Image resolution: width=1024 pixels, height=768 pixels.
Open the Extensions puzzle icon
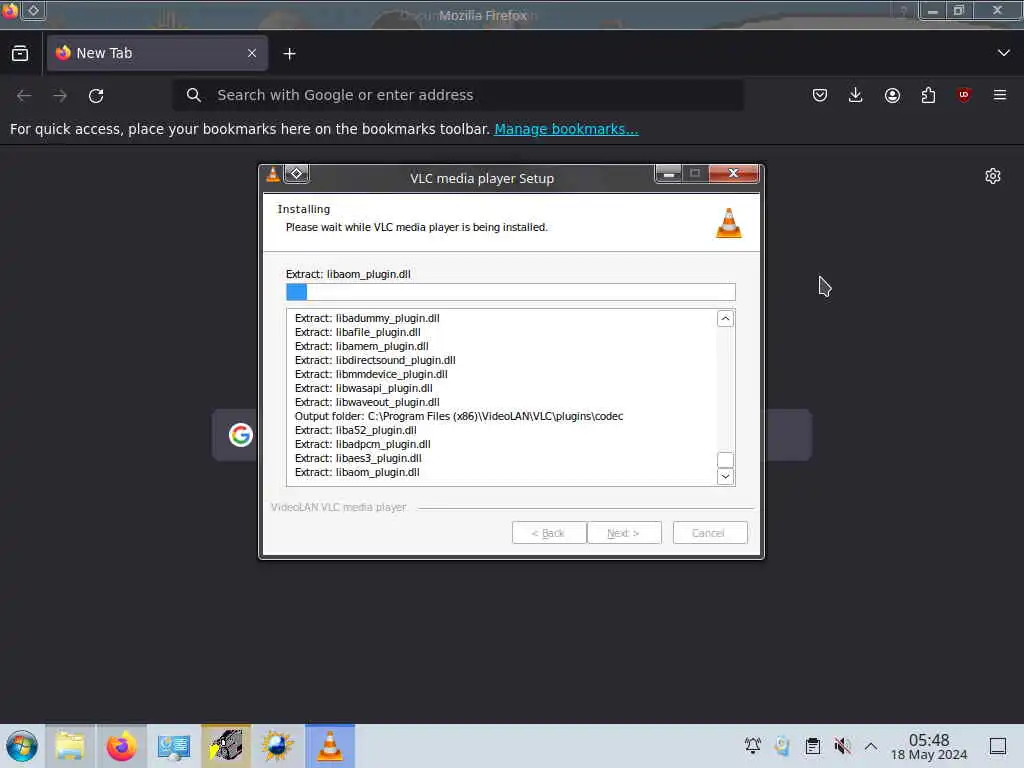pyautogui.click(x=928, y=95)
